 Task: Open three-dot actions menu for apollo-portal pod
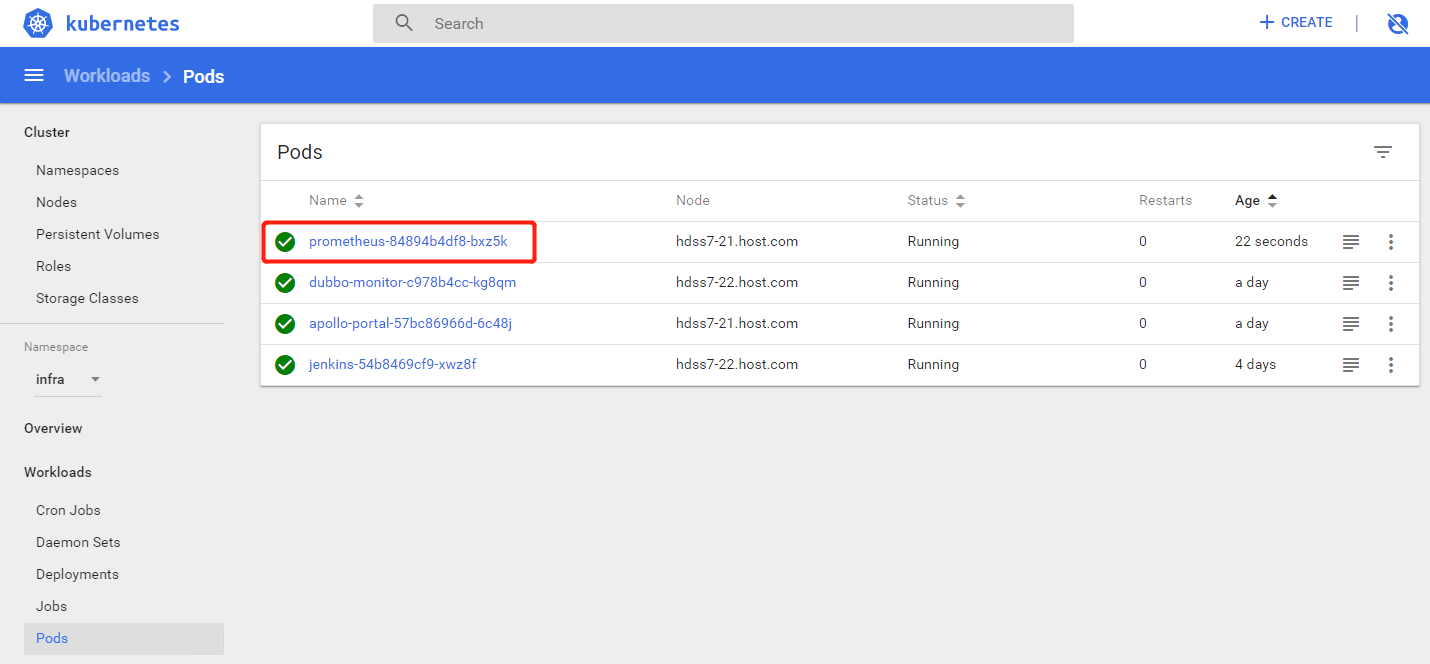(x=1390, y=324)
